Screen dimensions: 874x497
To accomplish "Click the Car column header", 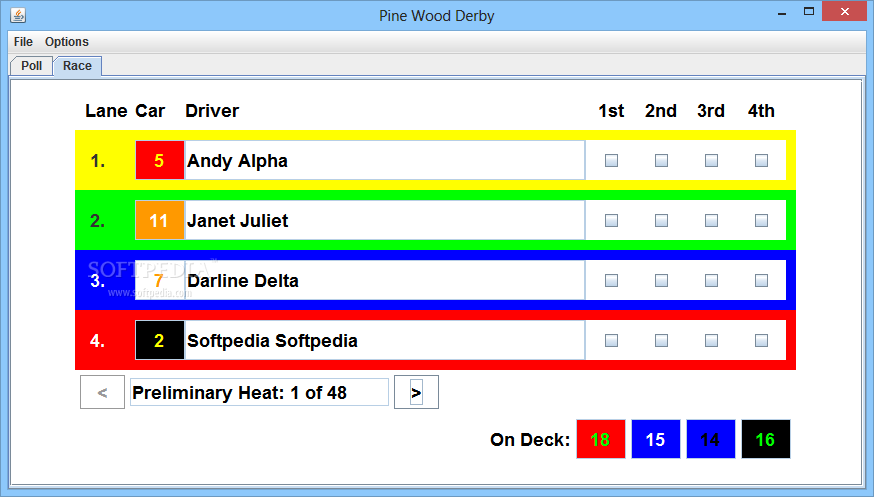I will [150, 111].
